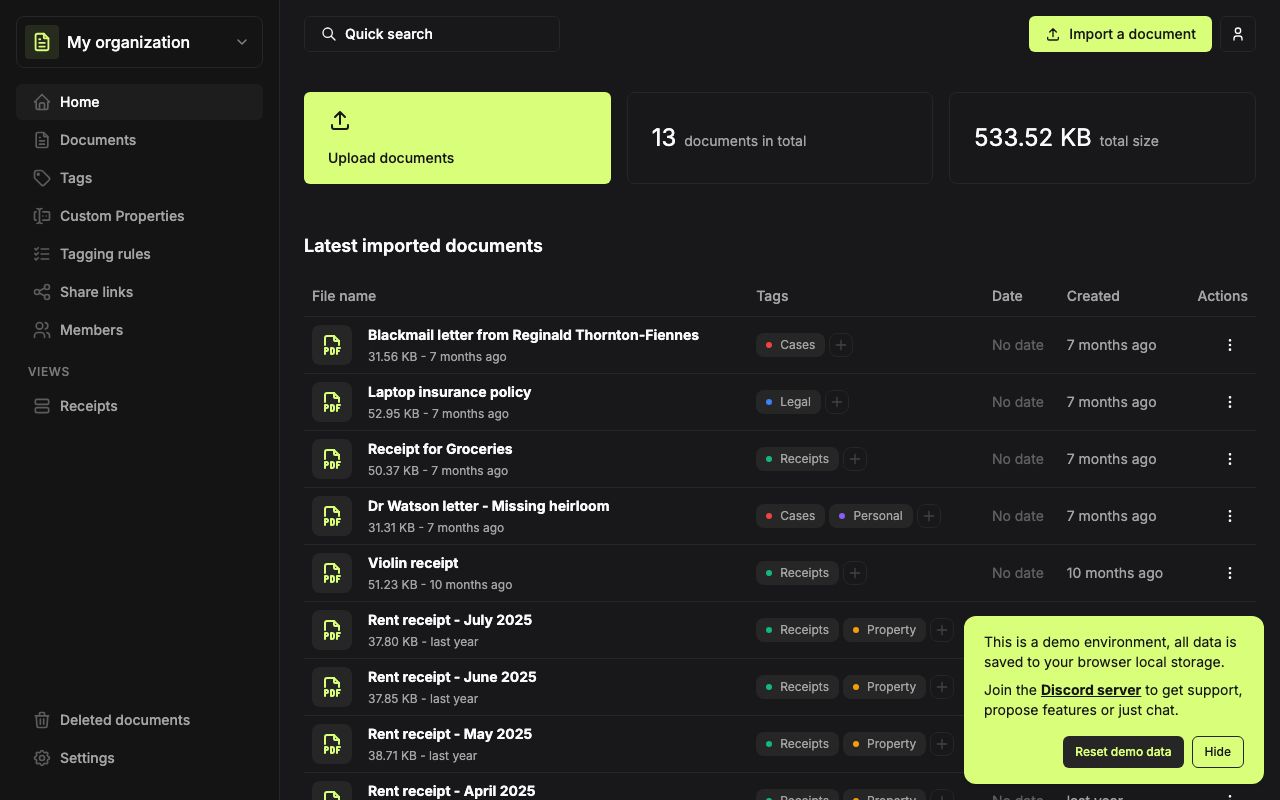Open Home in the sidebar
This screenshot has width=1280, height=800.
(x=139, y=102)
